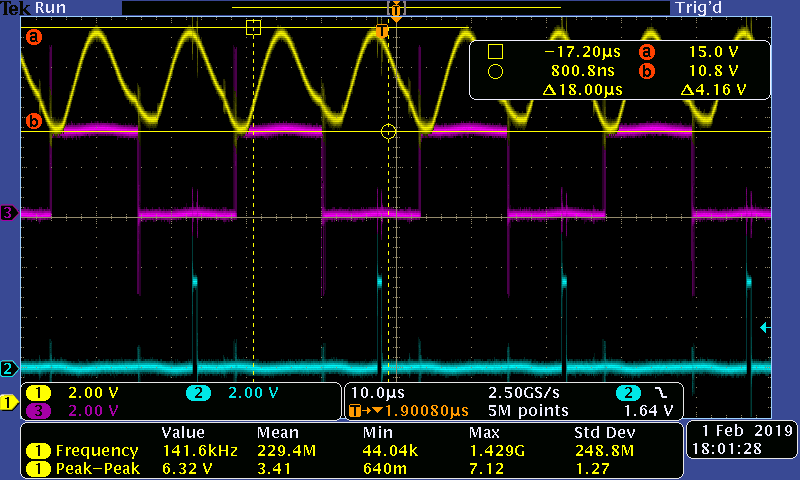The image size is (800, 480).
Task: Click the red a icon in readout
Action: point(646,52)
